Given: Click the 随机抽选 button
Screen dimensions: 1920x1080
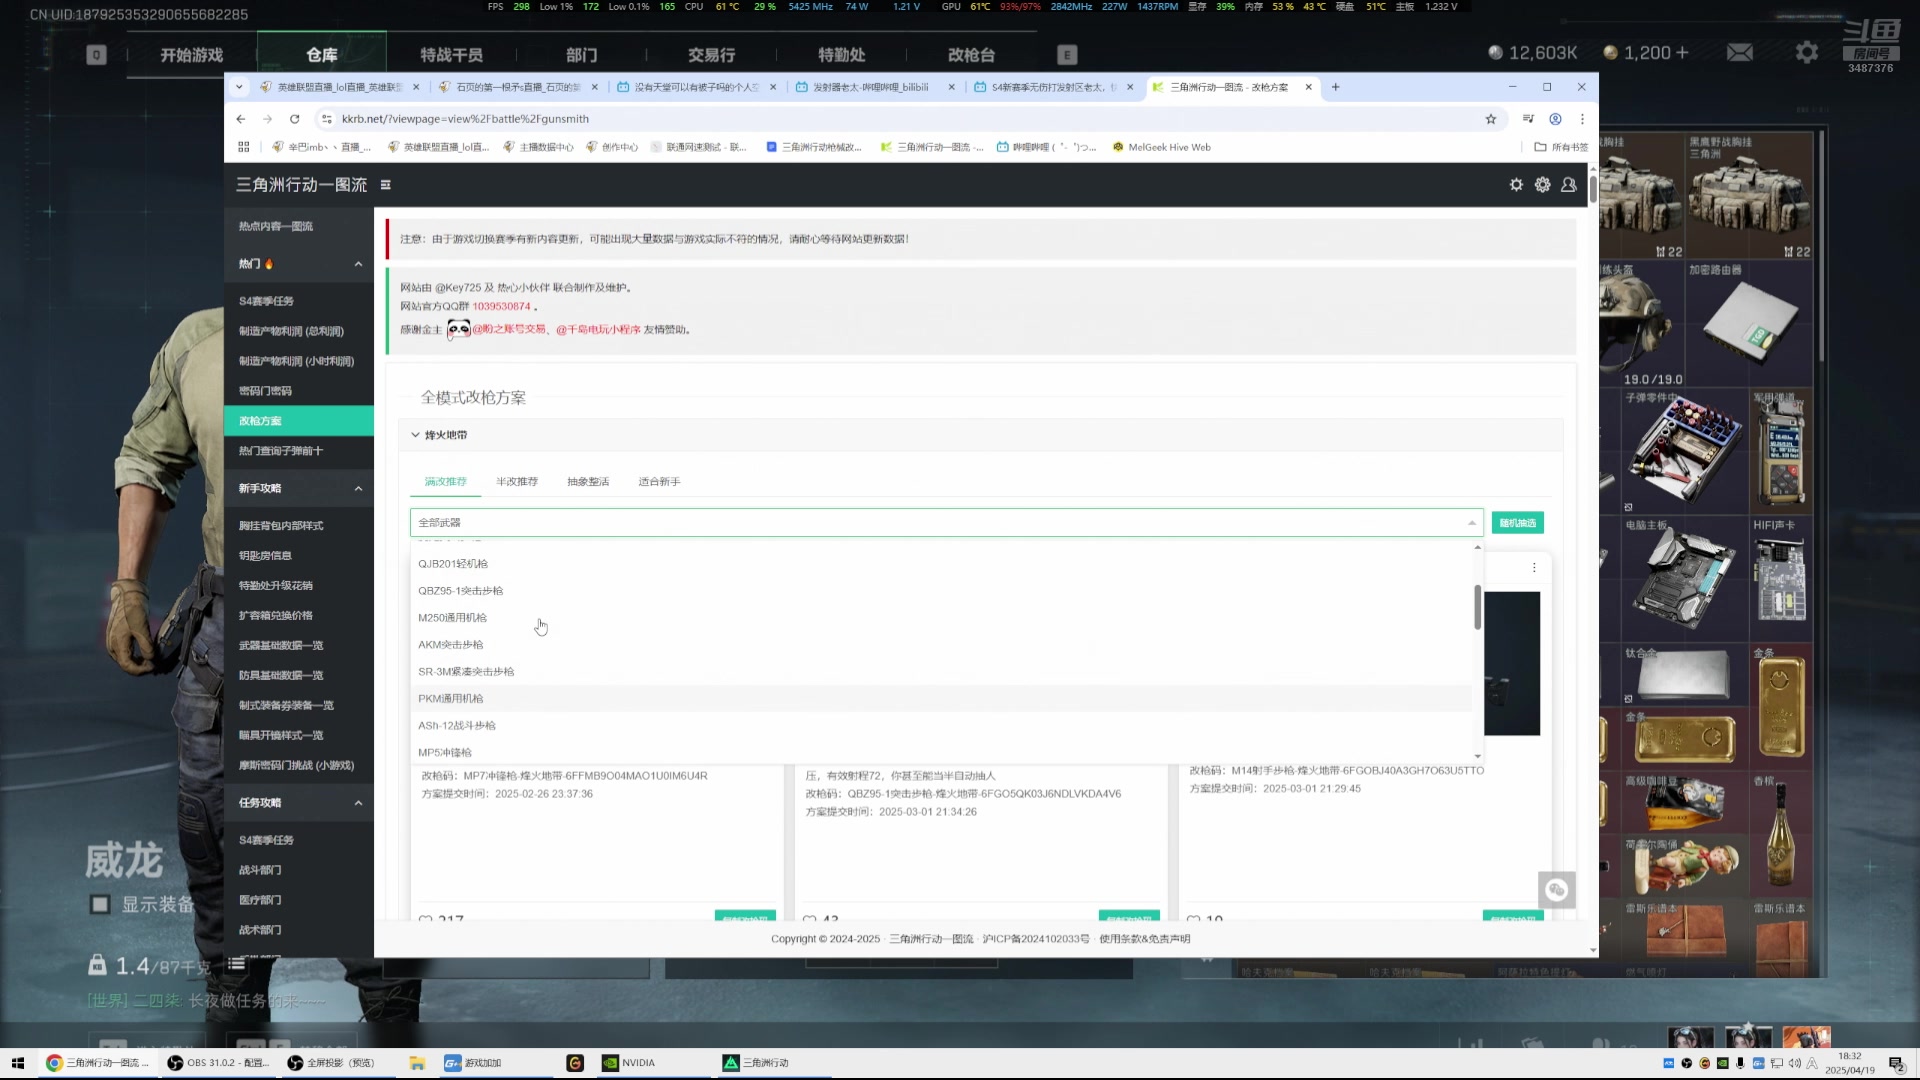Looking at the screenshot, I should pos(1517,523).
